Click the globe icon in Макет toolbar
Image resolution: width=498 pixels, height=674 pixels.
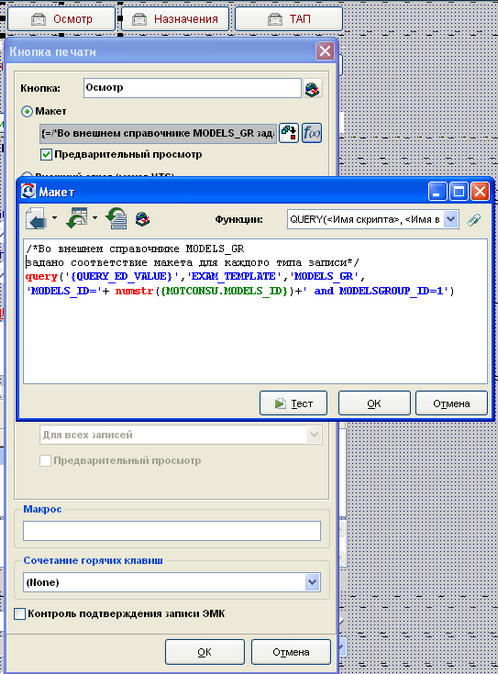142,219
